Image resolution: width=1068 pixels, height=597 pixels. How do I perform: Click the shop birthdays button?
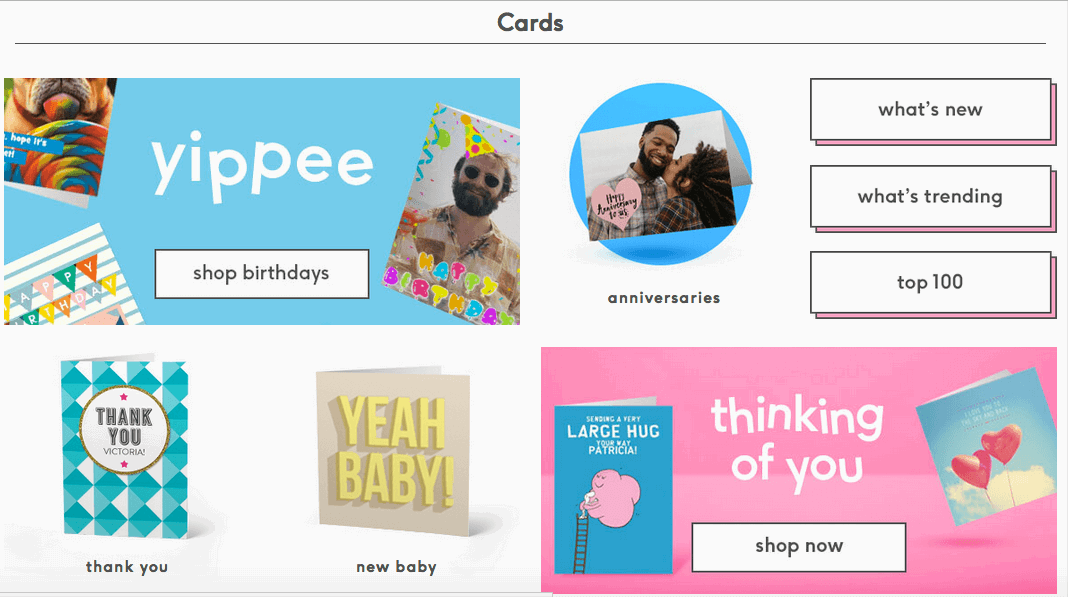click(262, 273)
